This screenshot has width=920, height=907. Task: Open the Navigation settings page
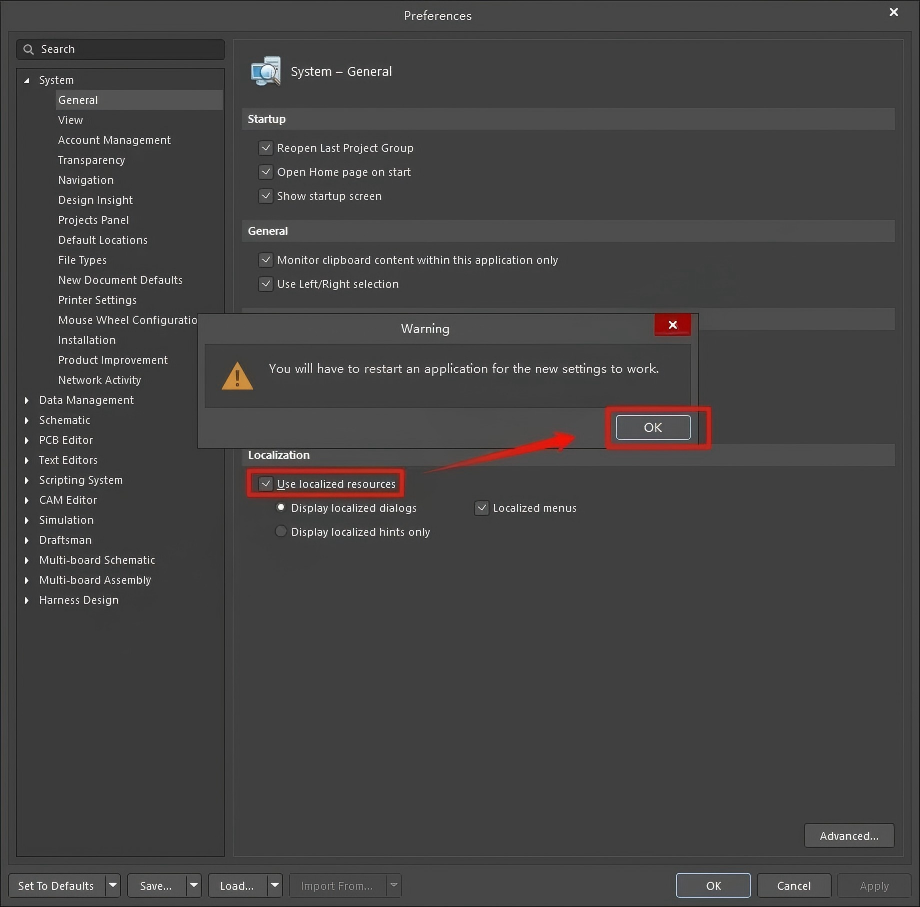pos(86,180)
